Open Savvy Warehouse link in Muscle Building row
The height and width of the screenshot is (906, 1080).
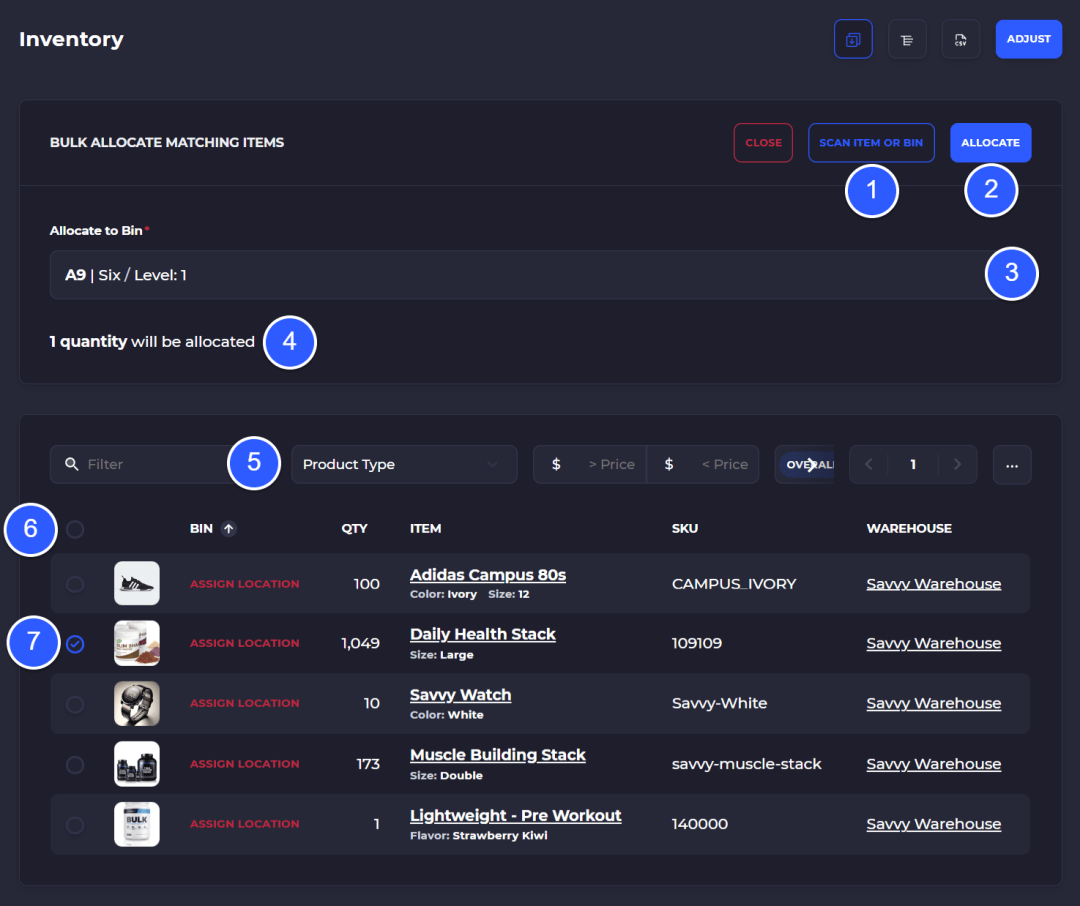pos(933,763)
